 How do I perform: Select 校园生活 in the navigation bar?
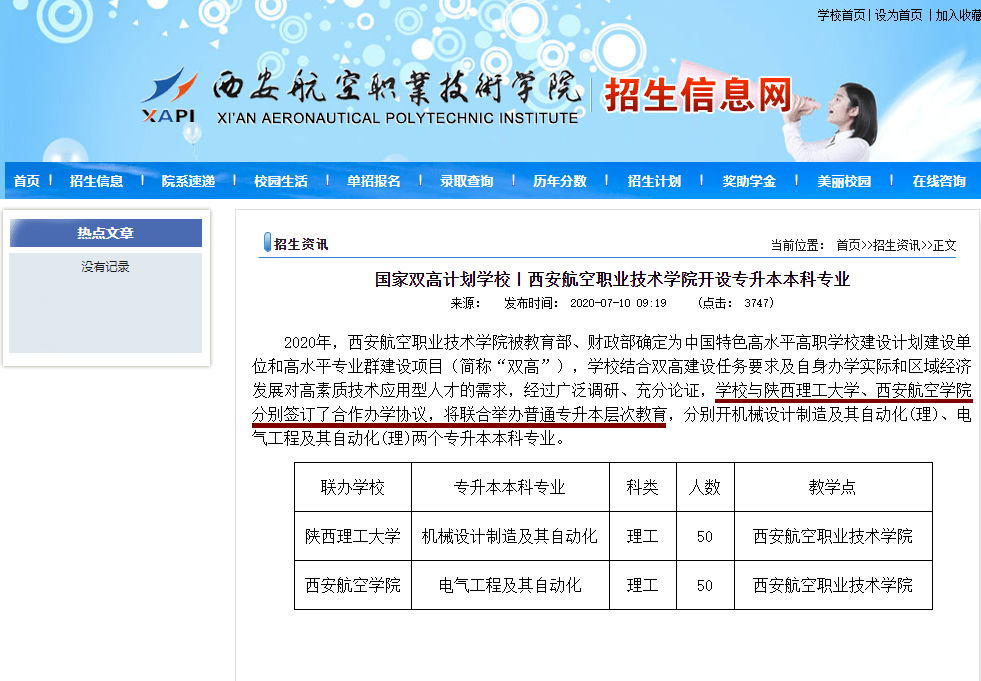pyautogui.click(x=281, y=181)
